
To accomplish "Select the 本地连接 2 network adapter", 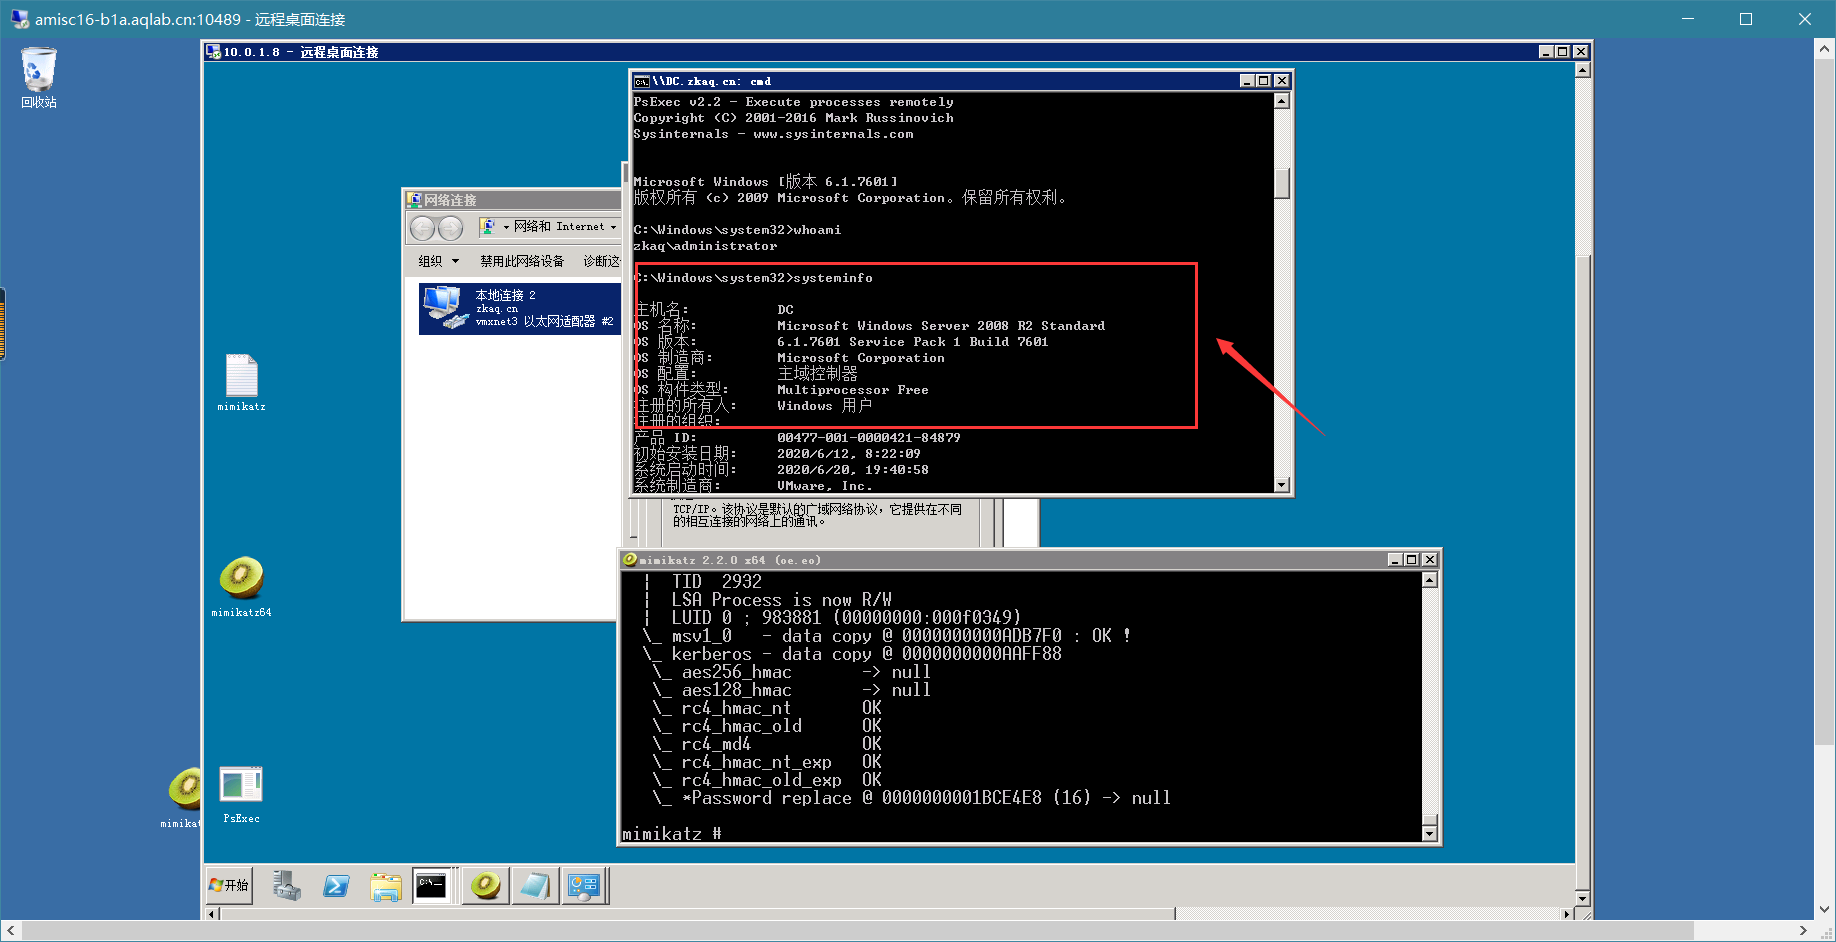I will click(519, 308).
